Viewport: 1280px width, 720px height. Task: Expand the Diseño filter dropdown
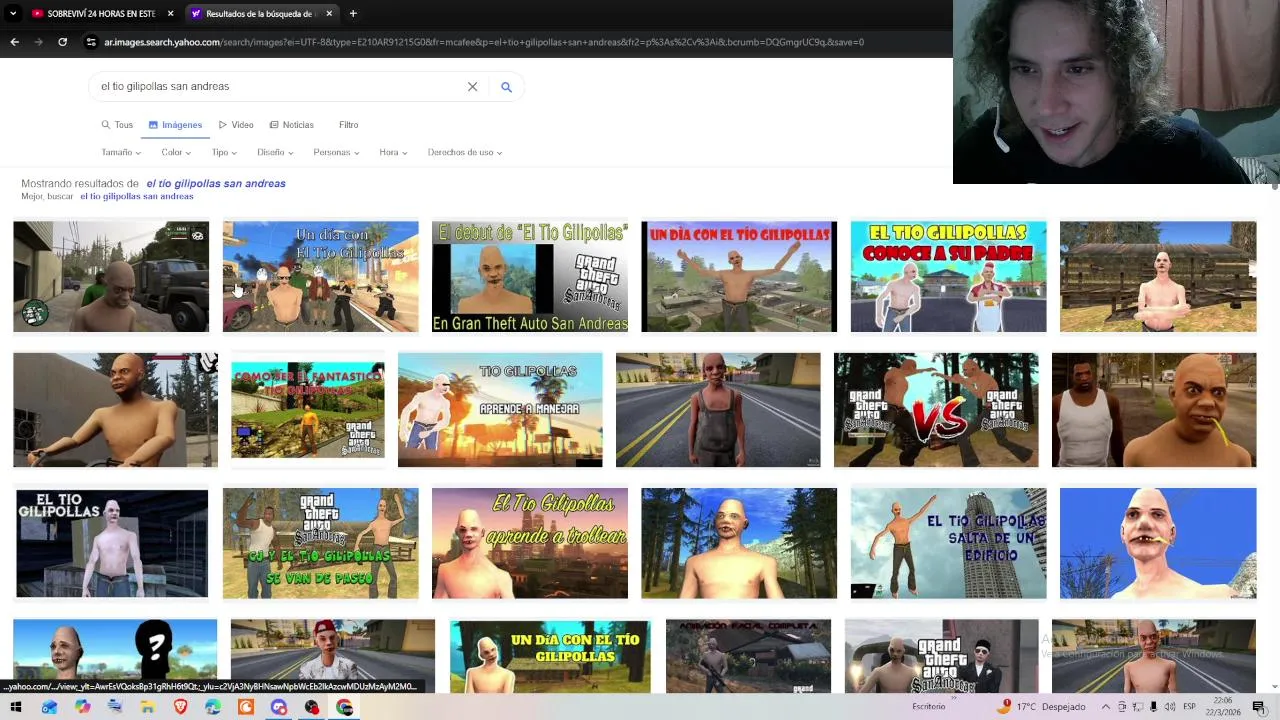[x=275, y=152]
